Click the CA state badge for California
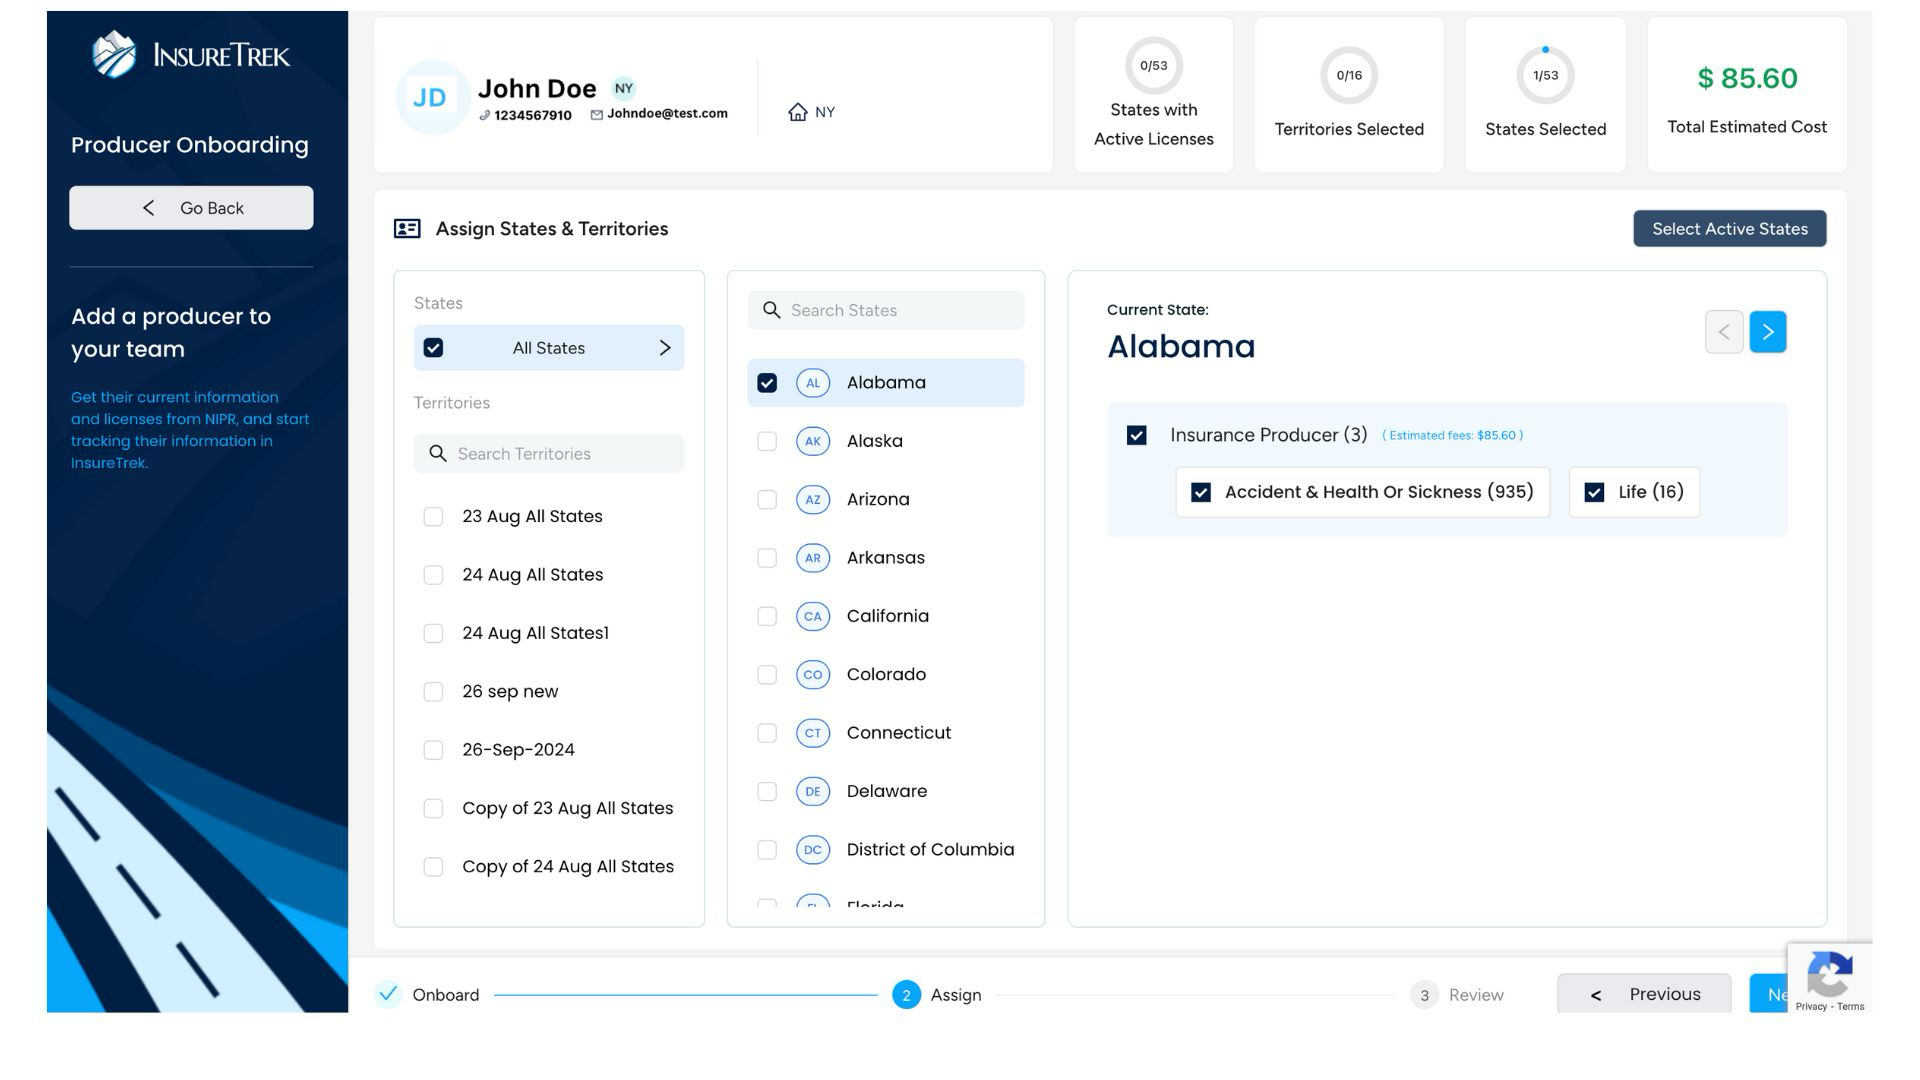 pos(812,617)
